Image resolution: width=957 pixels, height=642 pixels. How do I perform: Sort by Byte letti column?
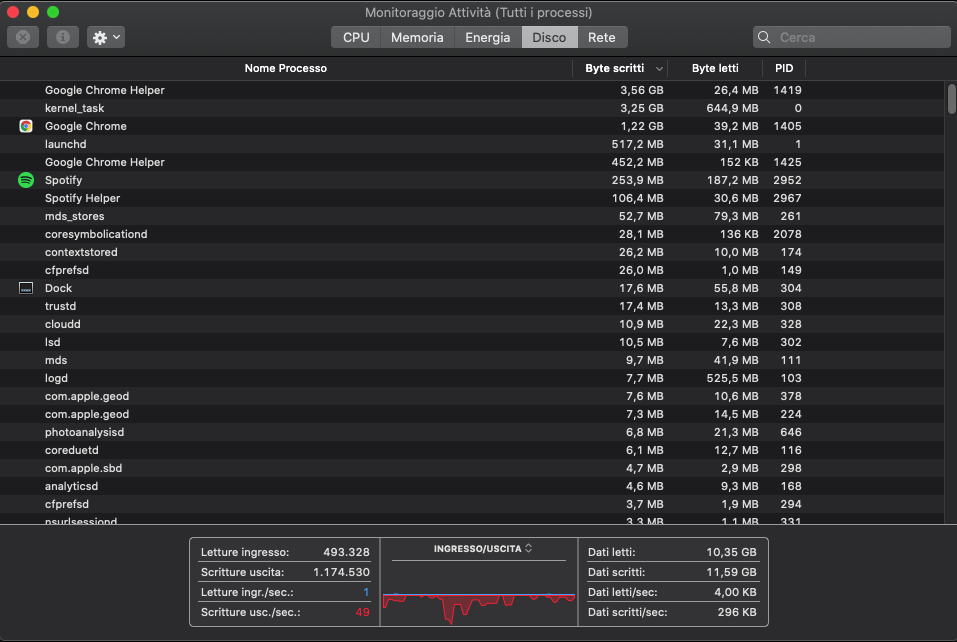(715, 68)
